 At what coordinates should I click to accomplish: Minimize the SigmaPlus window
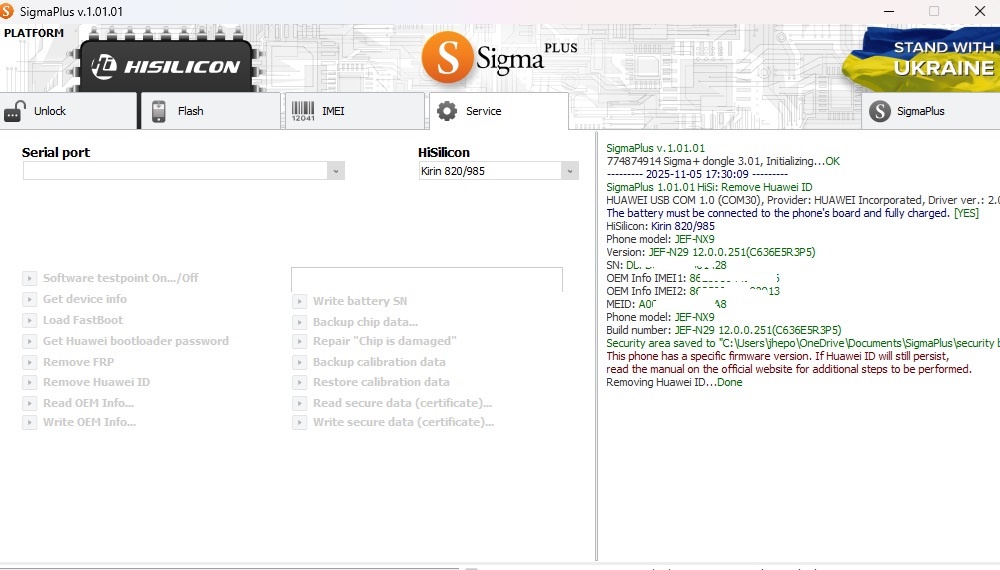pos(888,11)
